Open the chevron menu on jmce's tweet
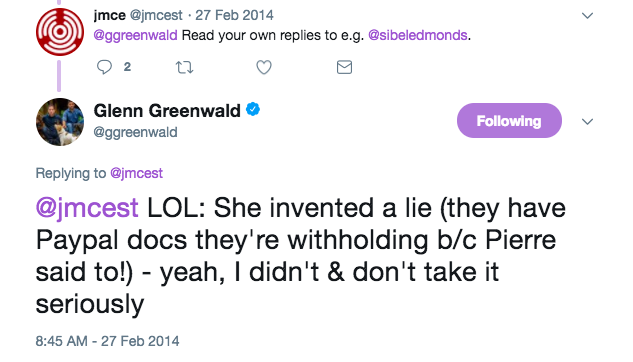Viewport: 633px width, 362px height. pos(587,16)
